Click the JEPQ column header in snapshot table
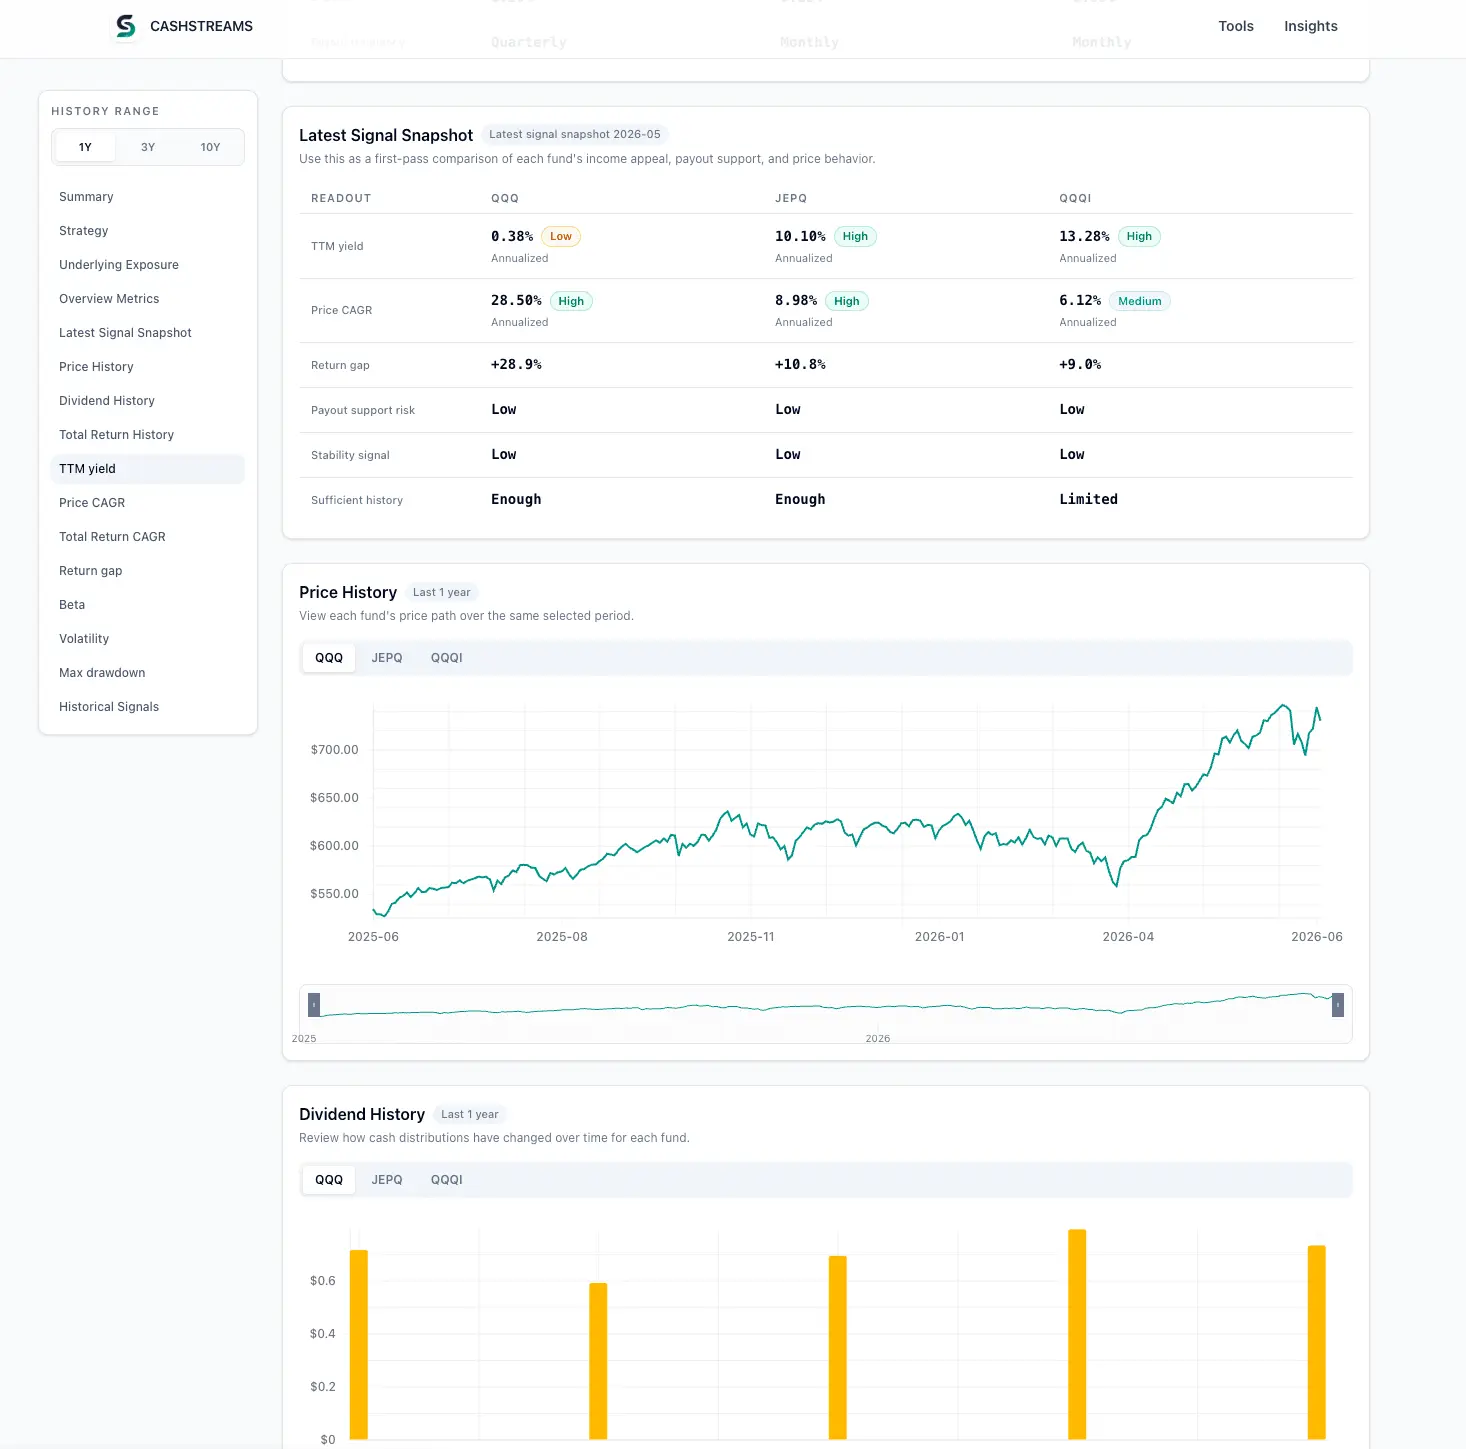 tap(791, 198)
